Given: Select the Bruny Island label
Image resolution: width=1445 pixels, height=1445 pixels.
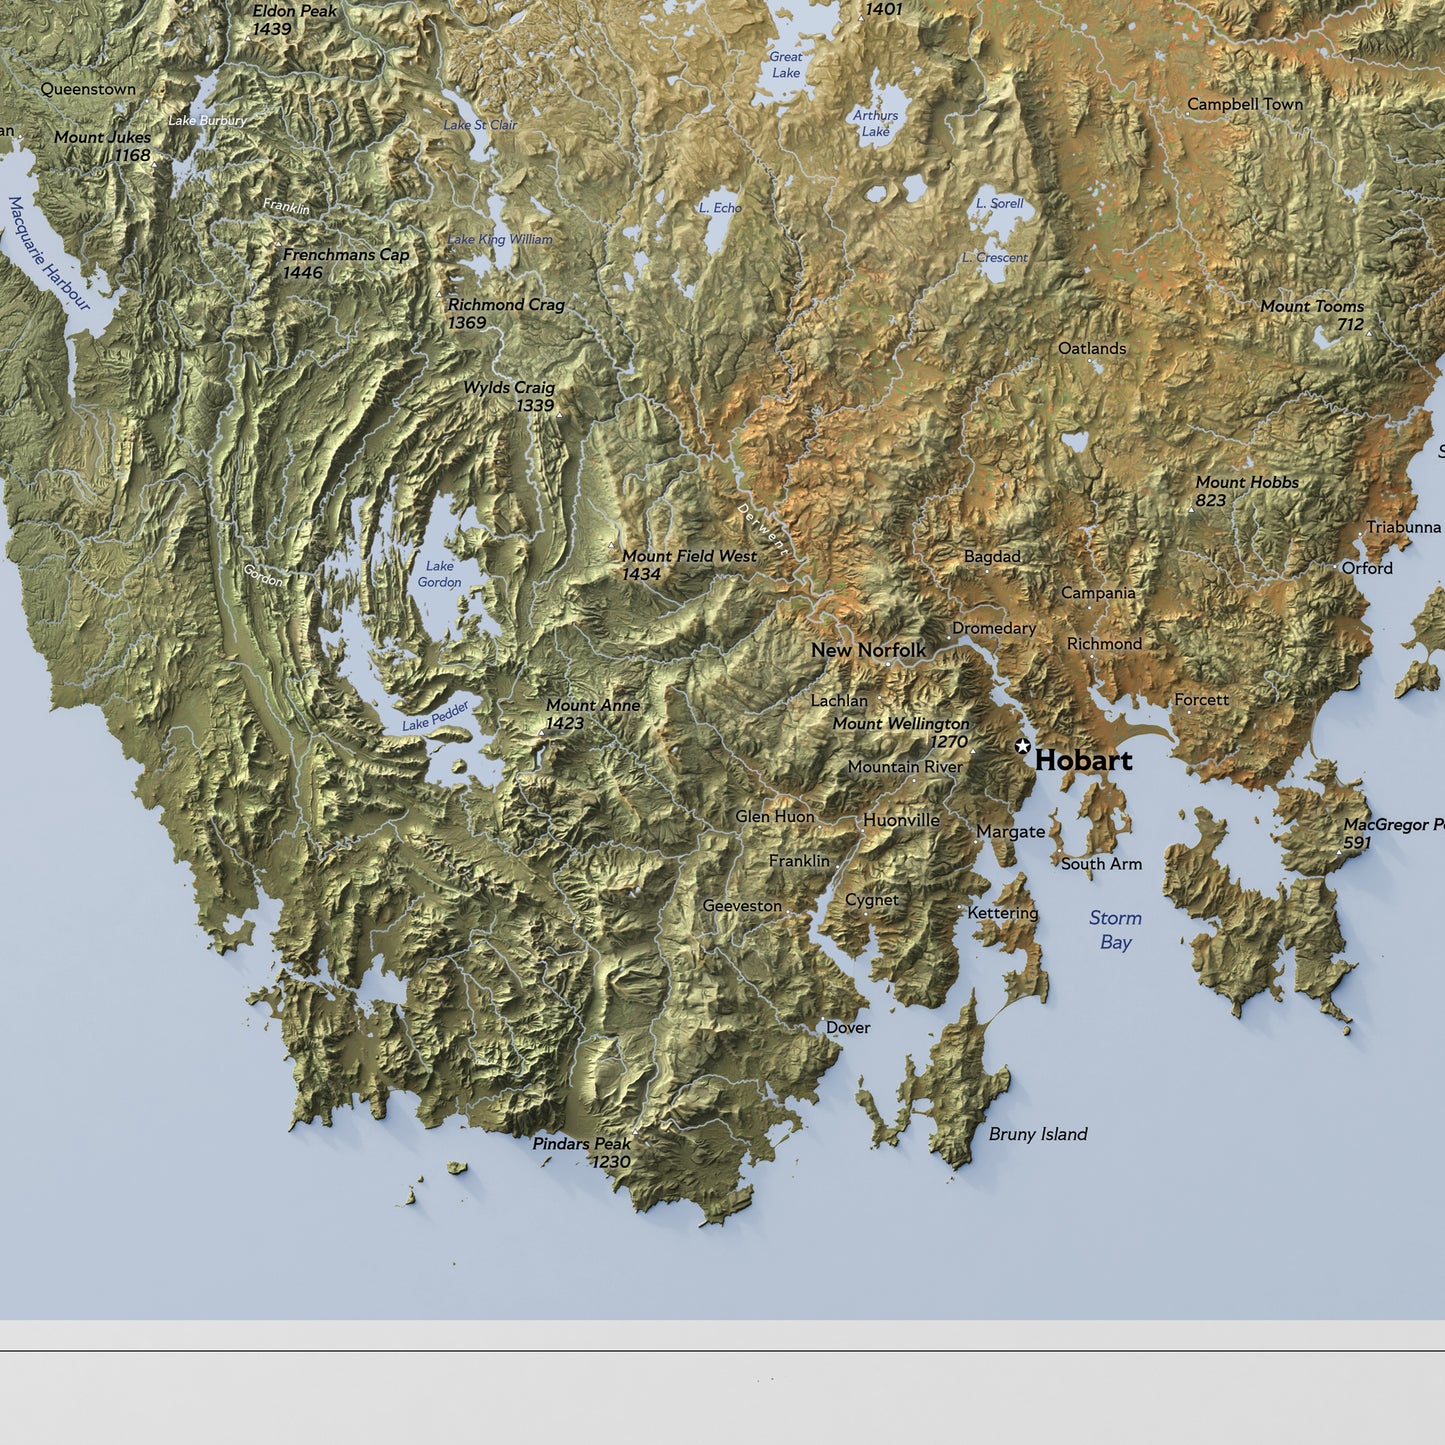Looking at the screenshot, I should [1037, 1134].
